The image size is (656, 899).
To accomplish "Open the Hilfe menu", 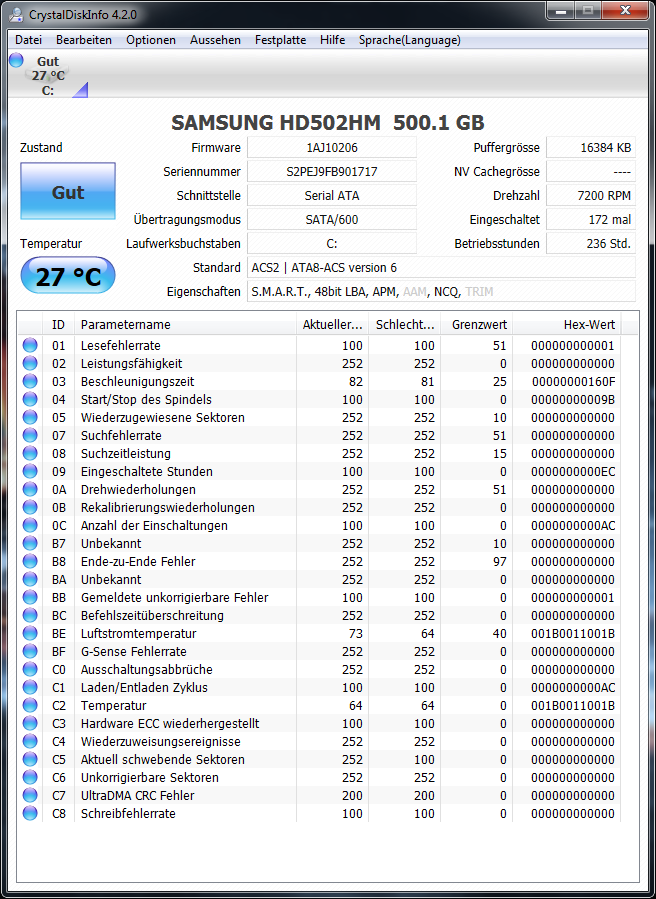I will (x=333, y=40).
